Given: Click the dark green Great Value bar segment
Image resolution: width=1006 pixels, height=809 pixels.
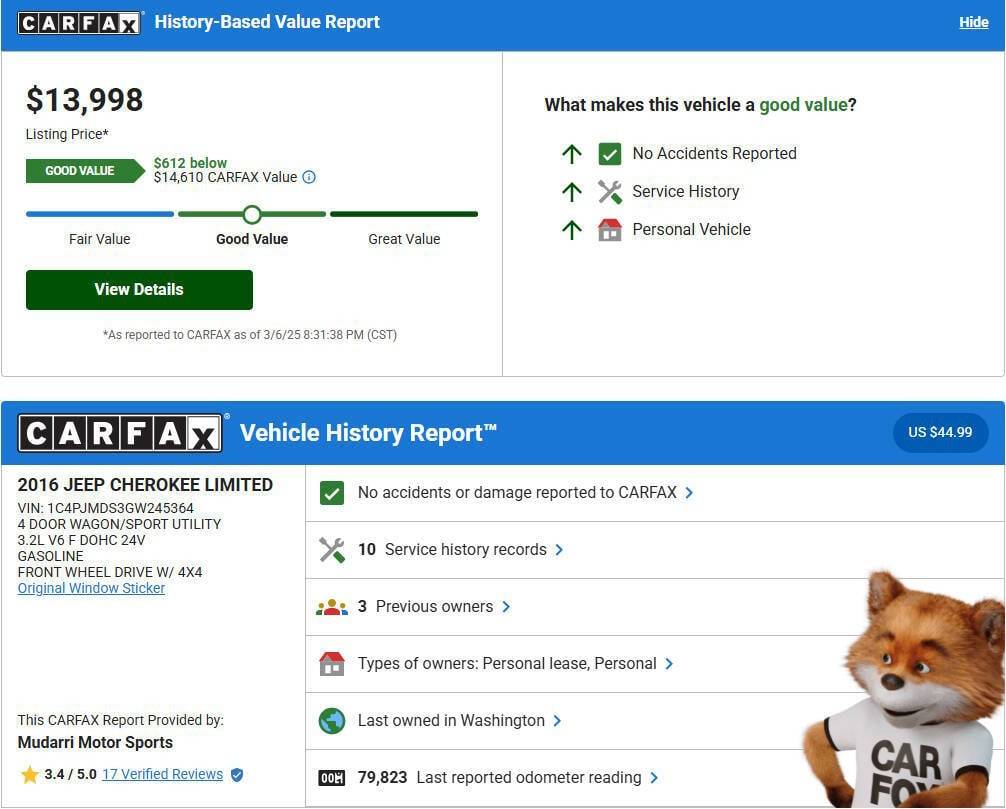Looking at the screenshot, I should (404, 214).
